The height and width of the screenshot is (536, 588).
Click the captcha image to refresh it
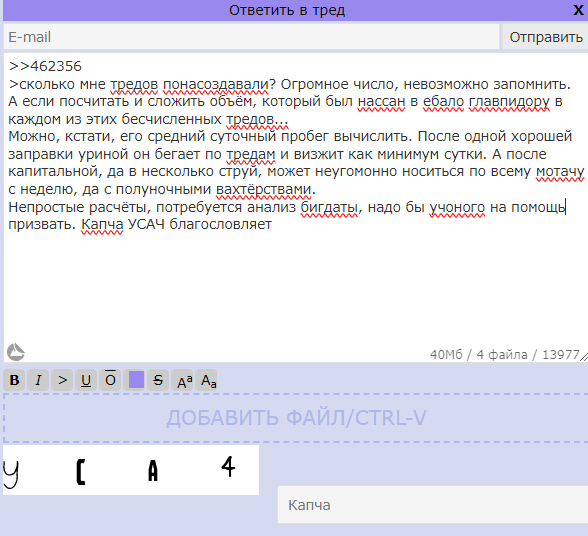coord(131,470)
